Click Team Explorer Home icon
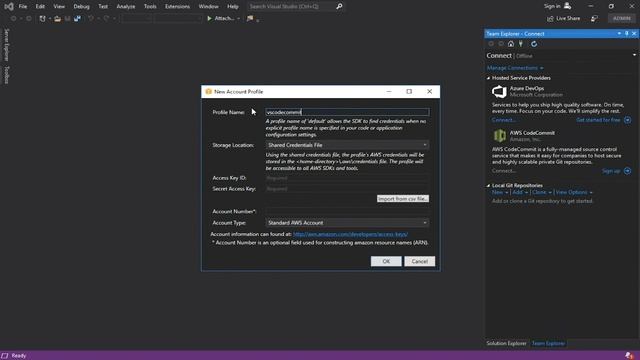The height and width of the screenshot is (360, 640). point(511,44)
